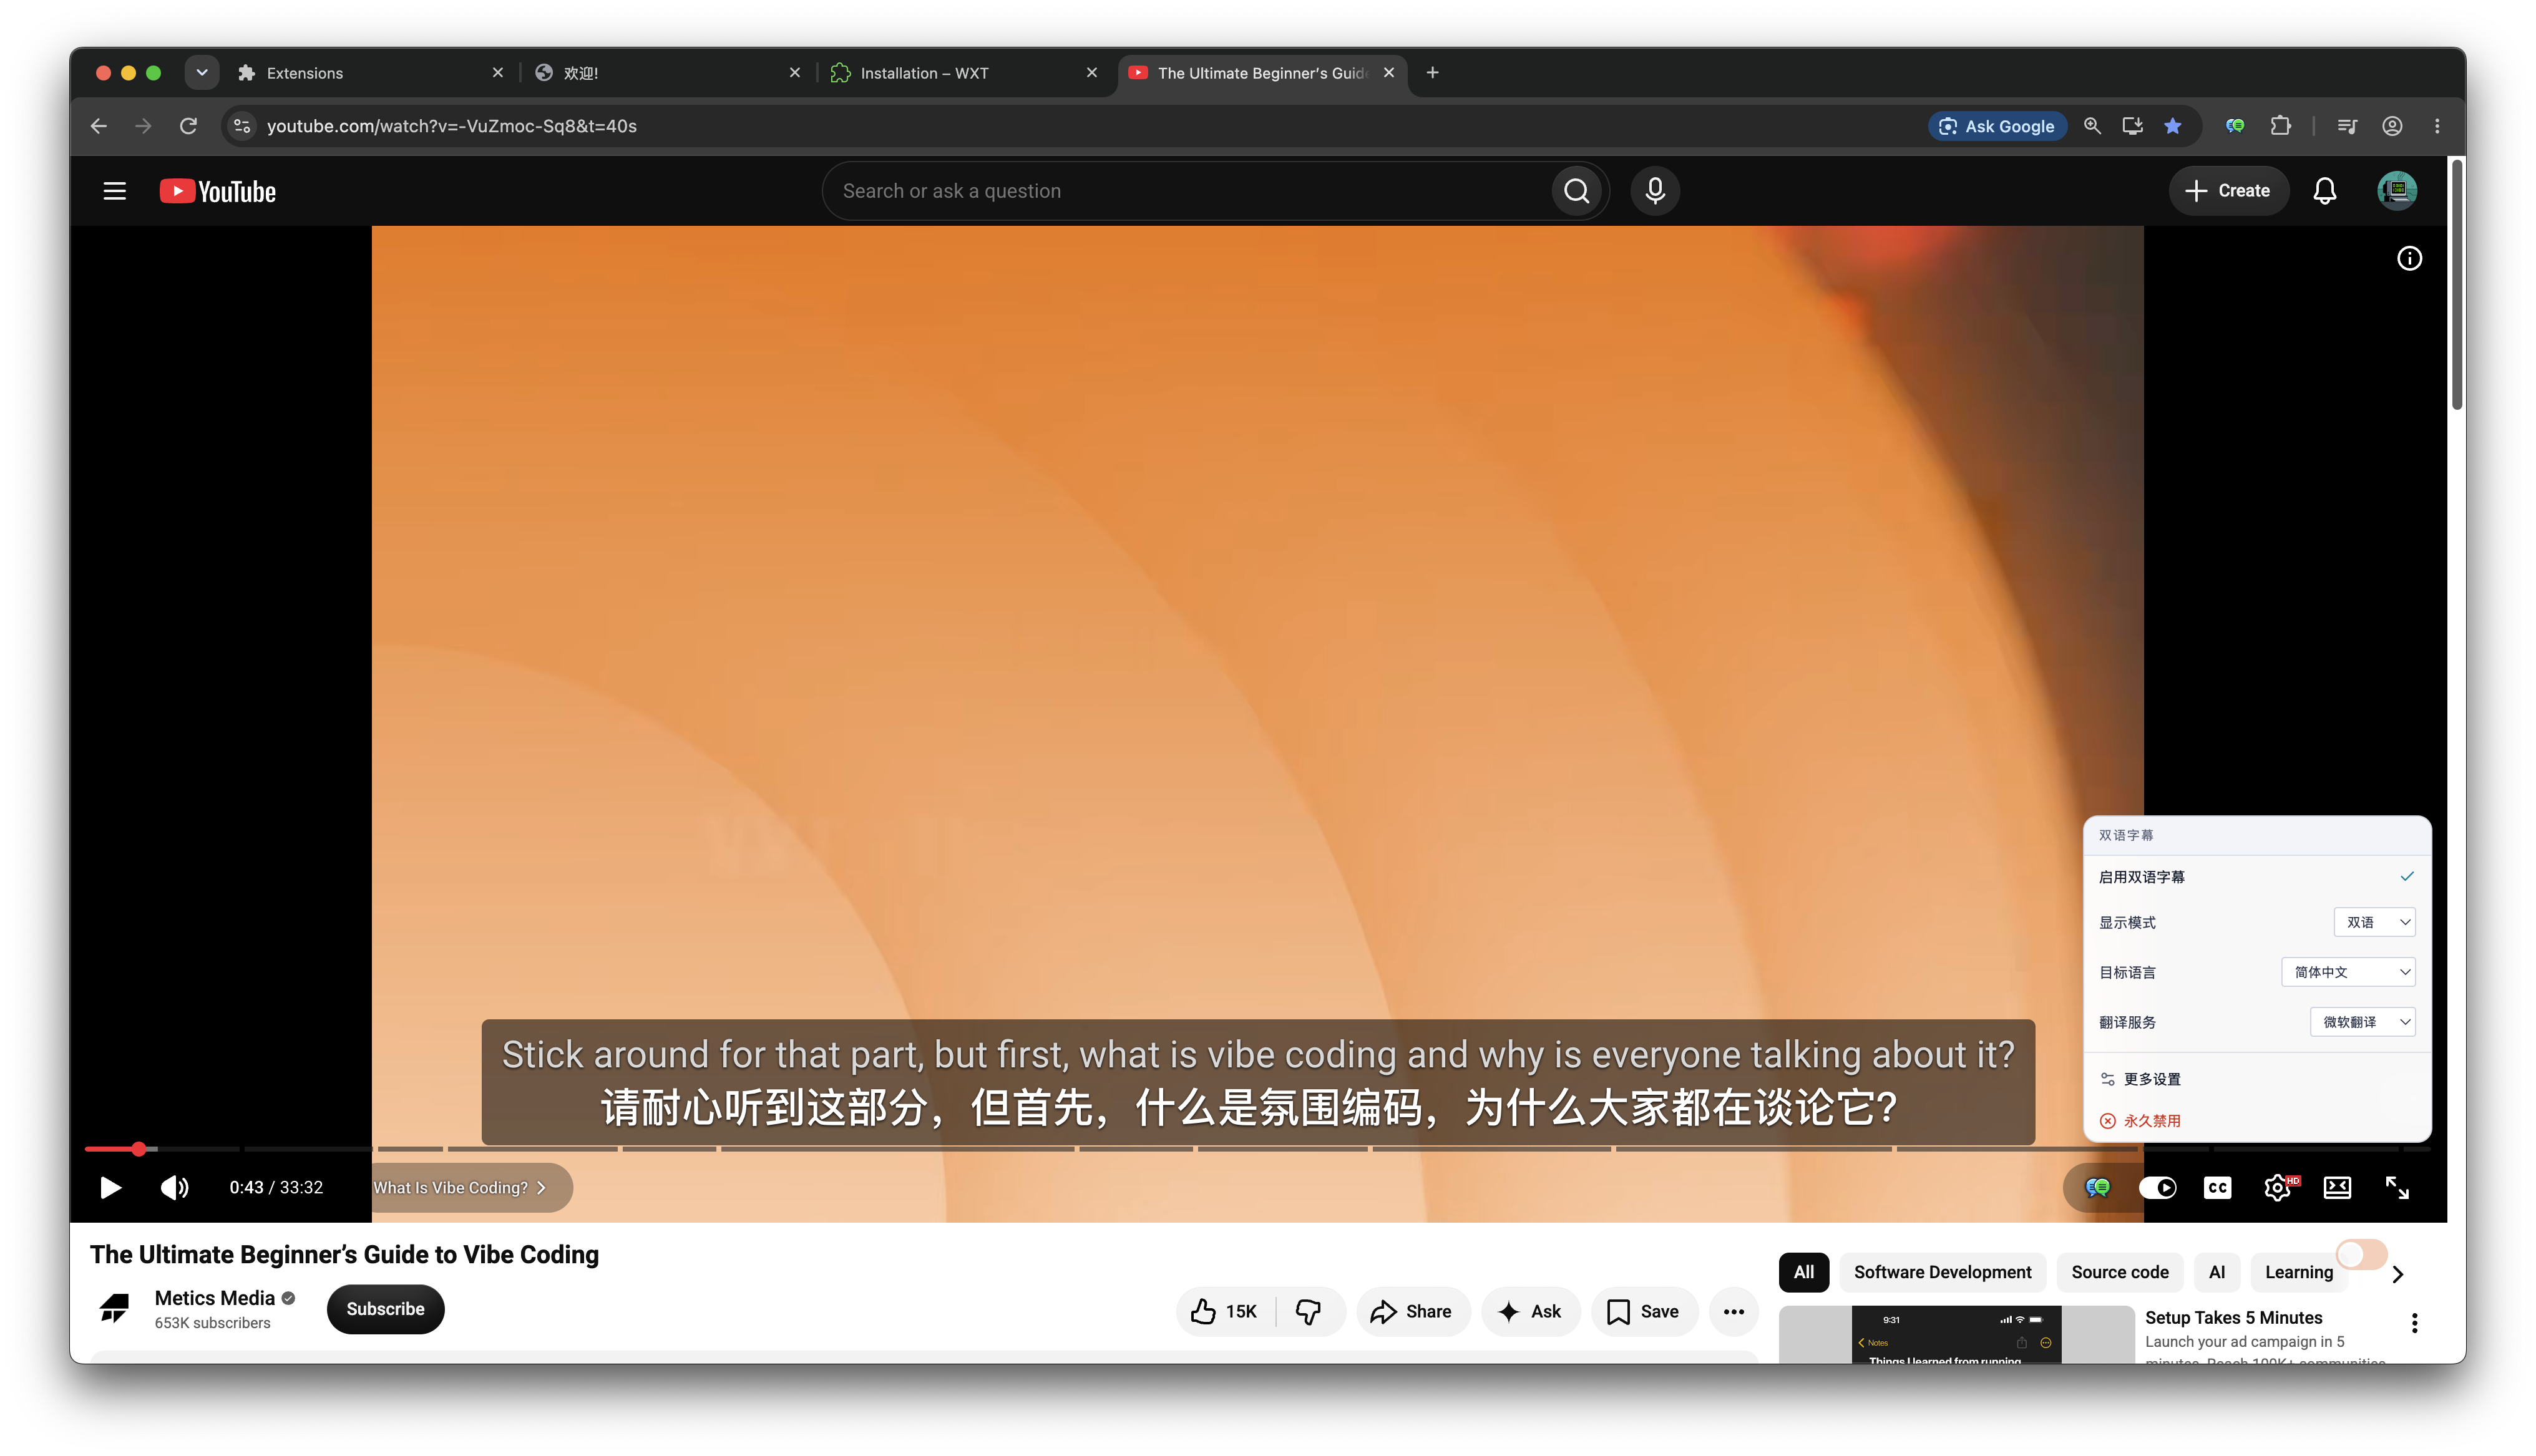Image resolution: width=2536 pixels, height=1456 pixels.
Task: Select the Learning chip
Action: click(x=2298, y=1272)
